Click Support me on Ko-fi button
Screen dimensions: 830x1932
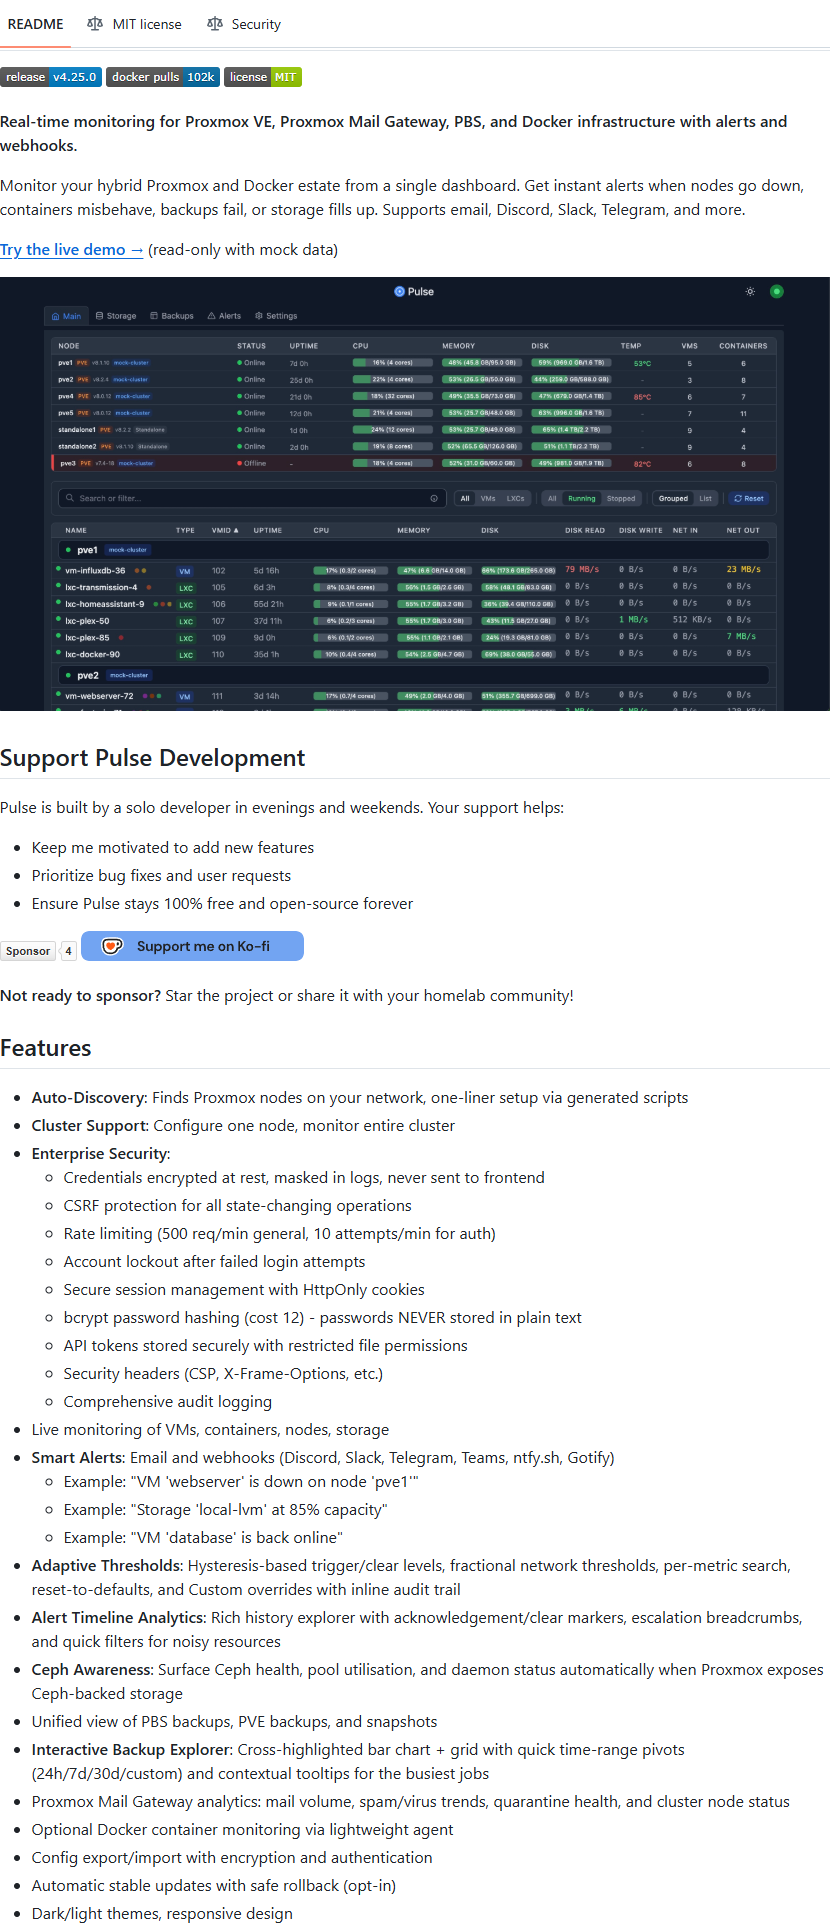pos(192,946)
